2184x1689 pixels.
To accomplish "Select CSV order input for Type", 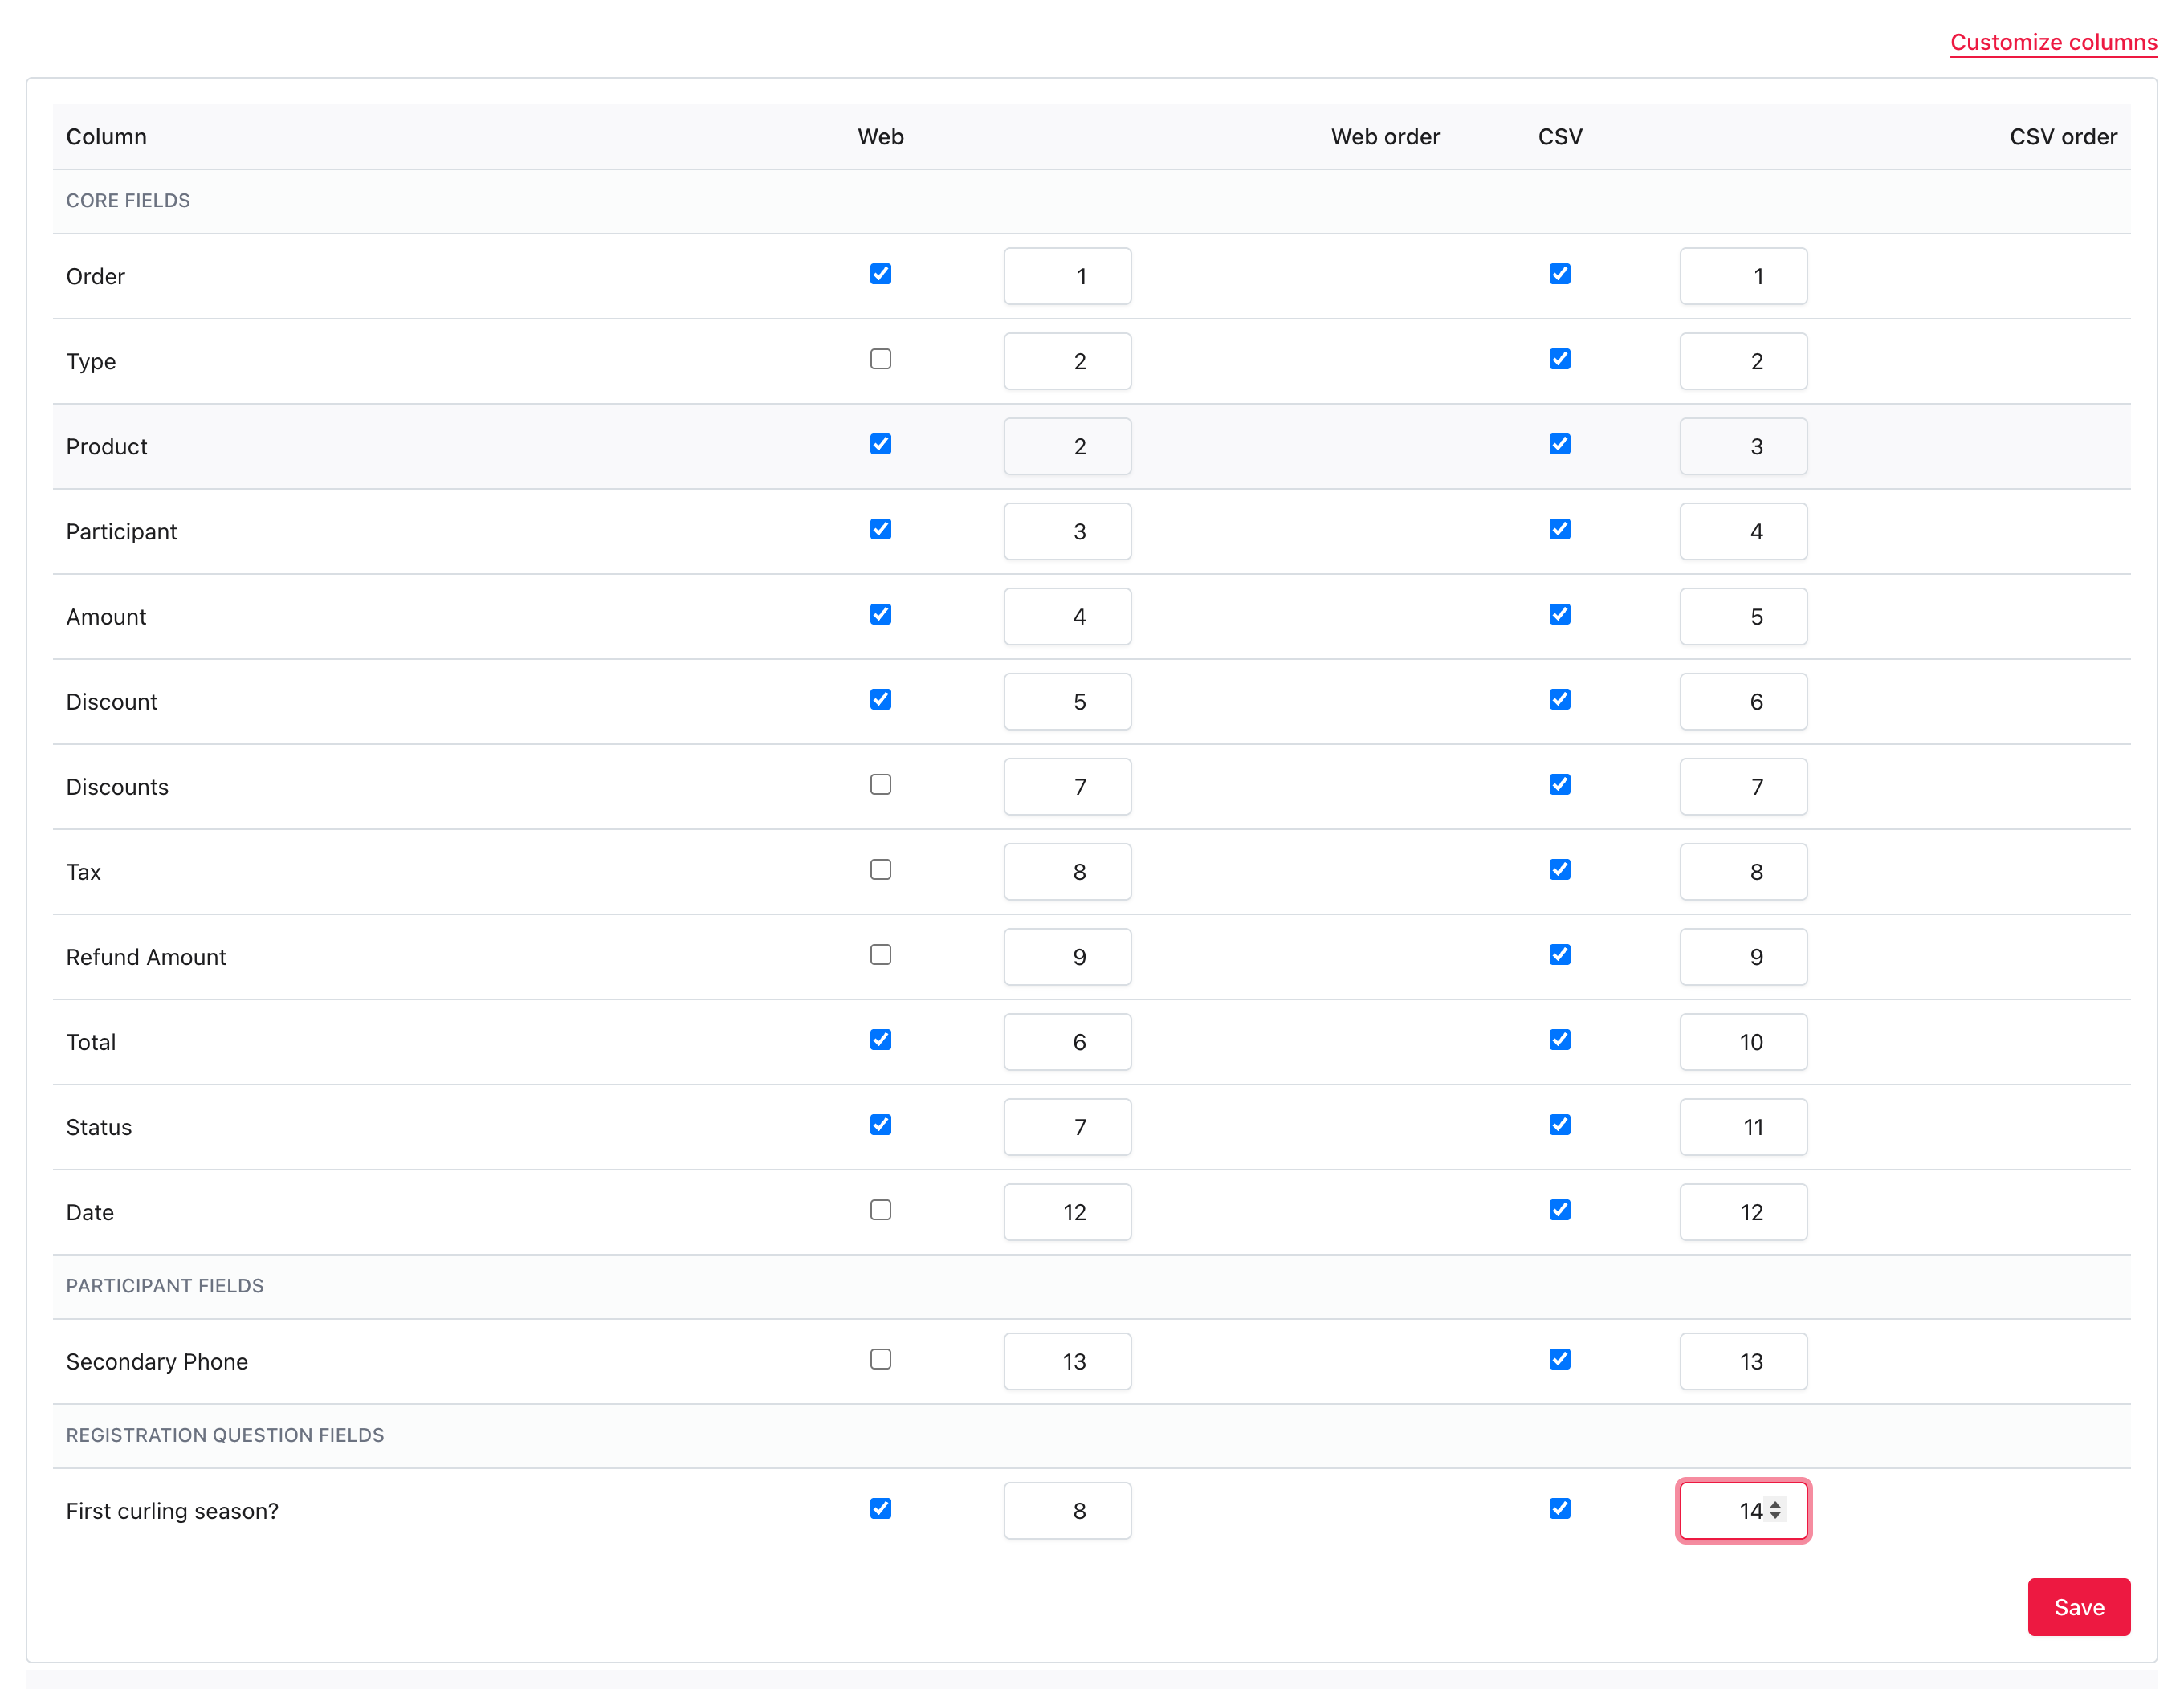I will click(1743, 361).
